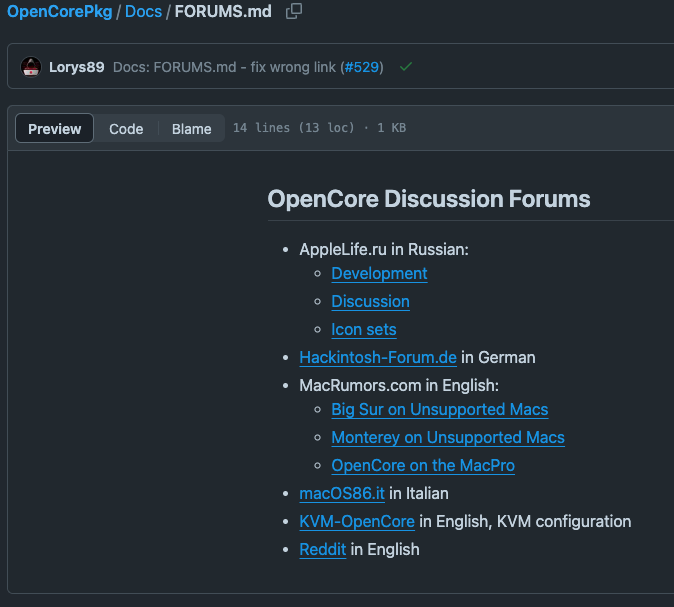Open the commit message 'Docs: FORUMS.md - fix wrong link'
674x607 pixels.
click(226, 67)
